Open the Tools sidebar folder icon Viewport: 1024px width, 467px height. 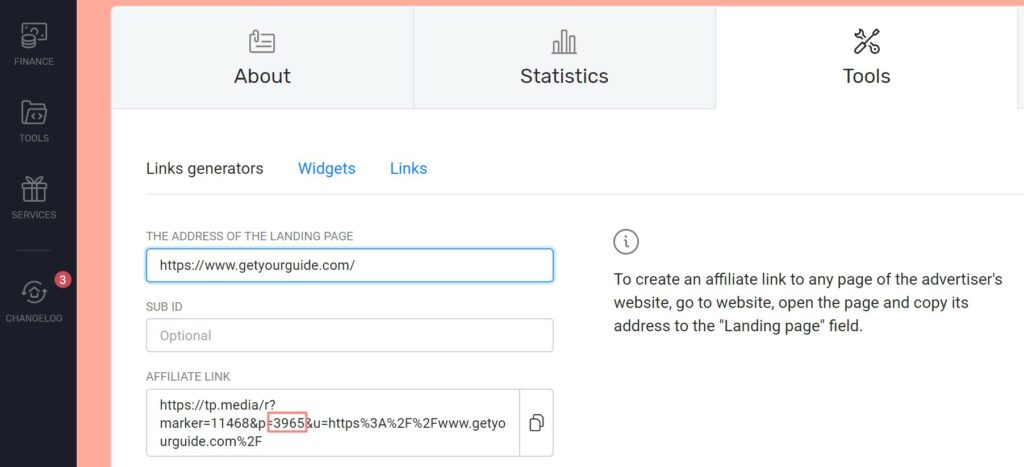tap(34, 112)
